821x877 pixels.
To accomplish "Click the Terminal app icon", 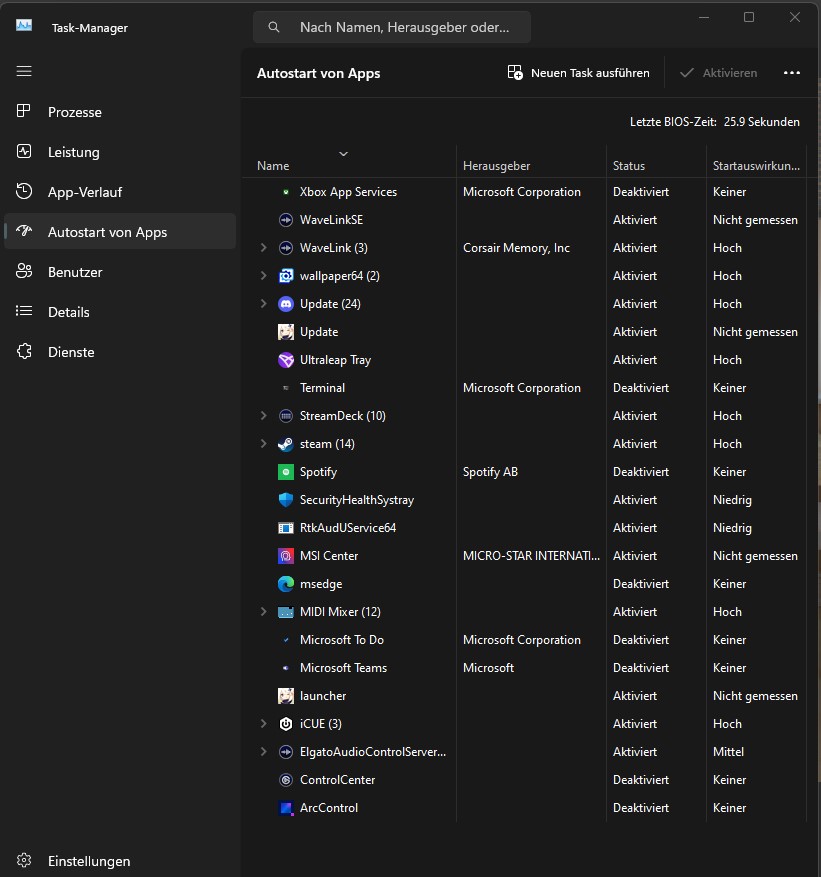I will pyautogui.click(x=286, y=388).
